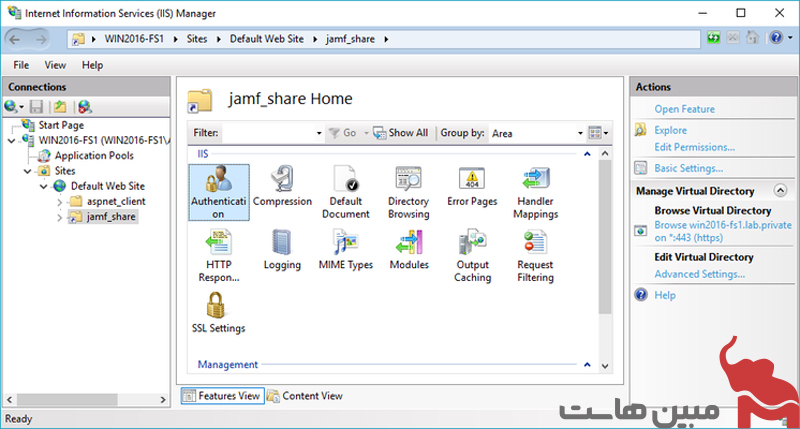Screen dimensions: 800x429
Task: Open the Error Pages feature
Action: tap(472, 186)
